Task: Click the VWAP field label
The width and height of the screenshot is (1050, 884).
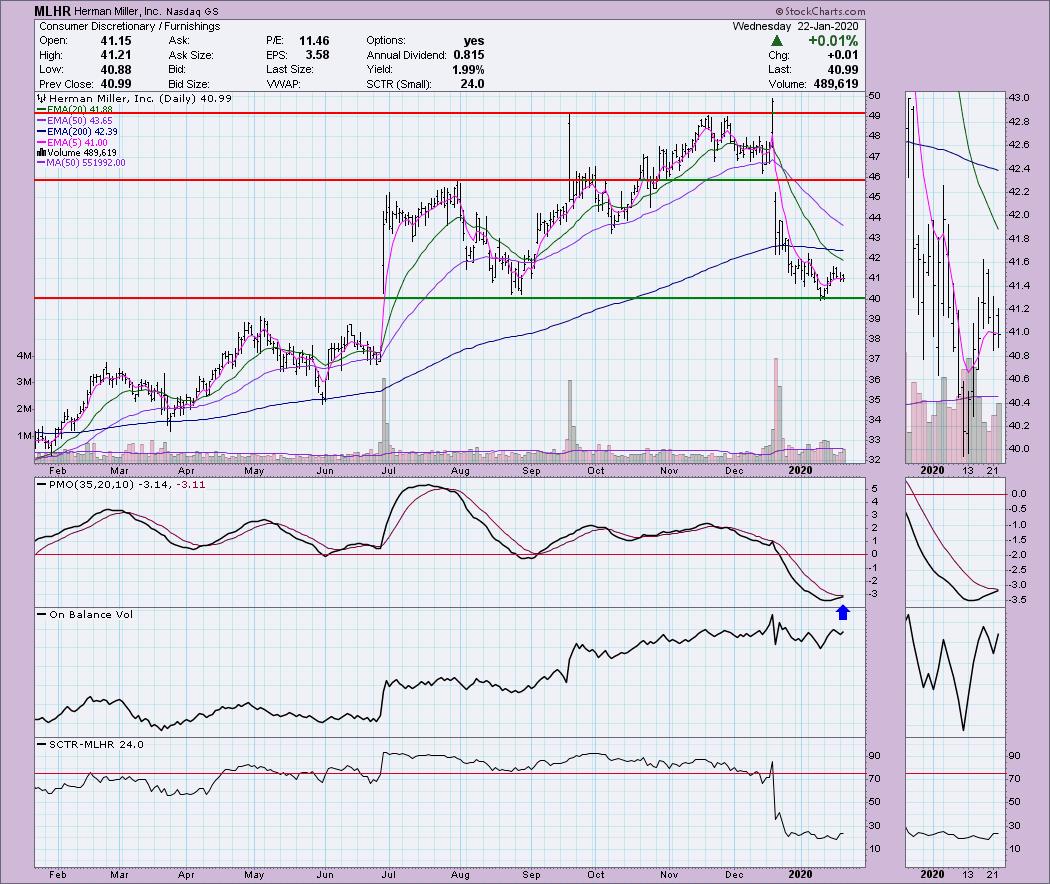Action: 283,84
